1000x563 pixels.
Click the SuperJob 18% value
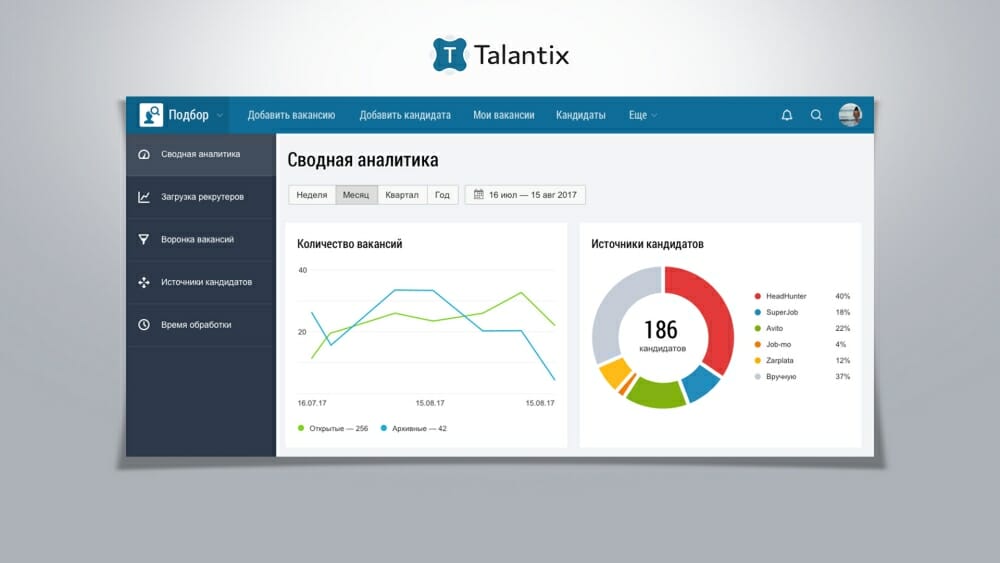842,312
